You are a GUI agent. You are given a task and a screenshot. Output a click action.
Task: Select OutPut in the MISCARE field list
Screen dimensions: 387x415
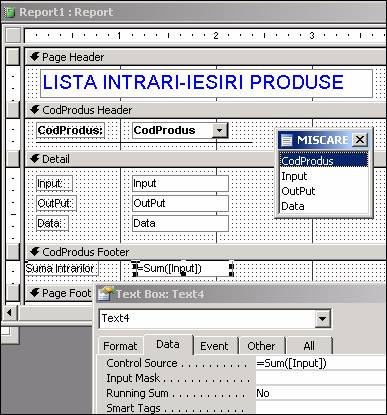298,191
